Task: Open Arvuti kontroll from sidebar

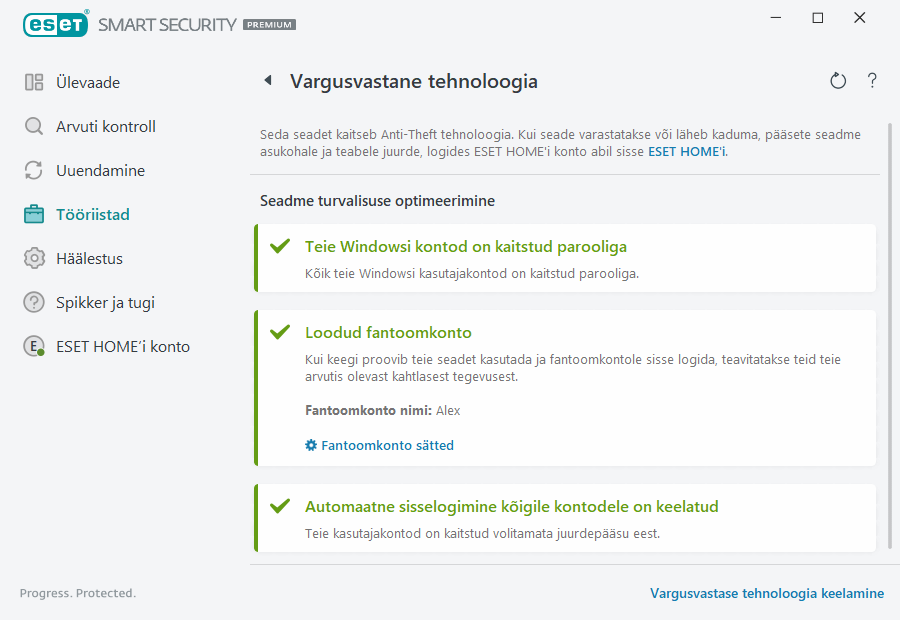Action: [x=34, y=126]
